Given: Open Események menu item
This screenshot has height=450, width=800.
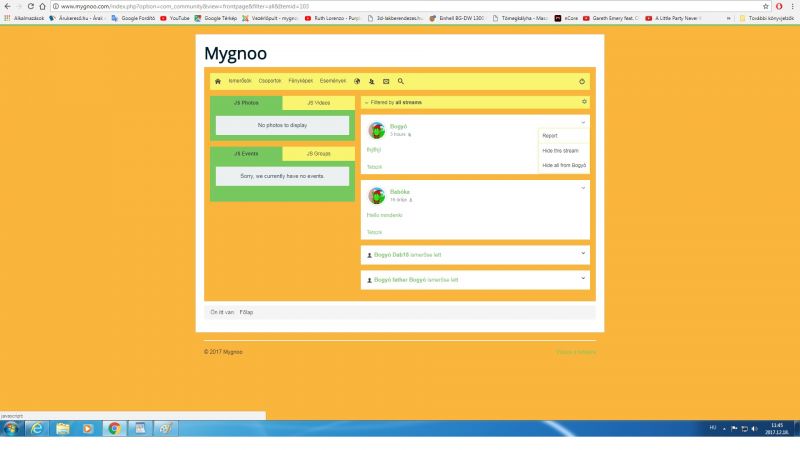Looking at the screenshot, I should pos(333,81).
